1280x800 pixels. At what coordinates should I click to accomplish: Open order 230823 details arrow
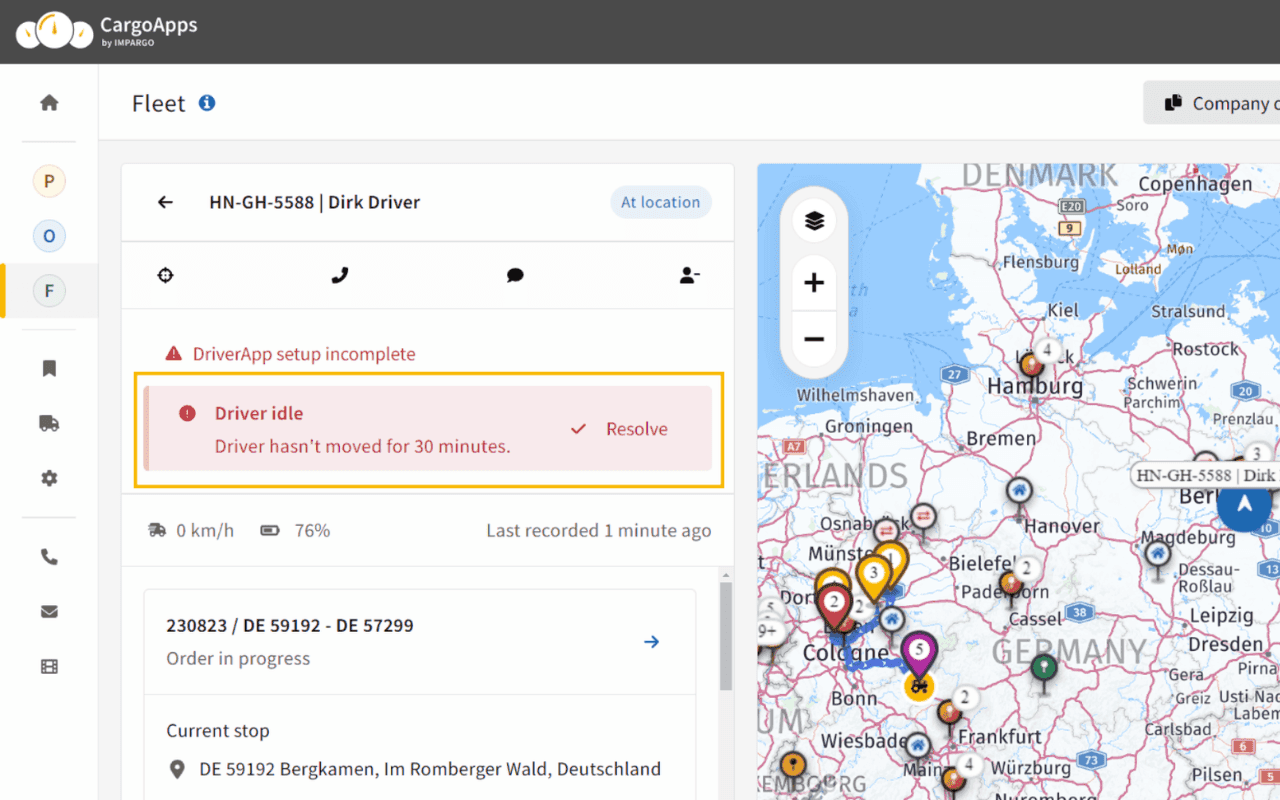point(651,642)
